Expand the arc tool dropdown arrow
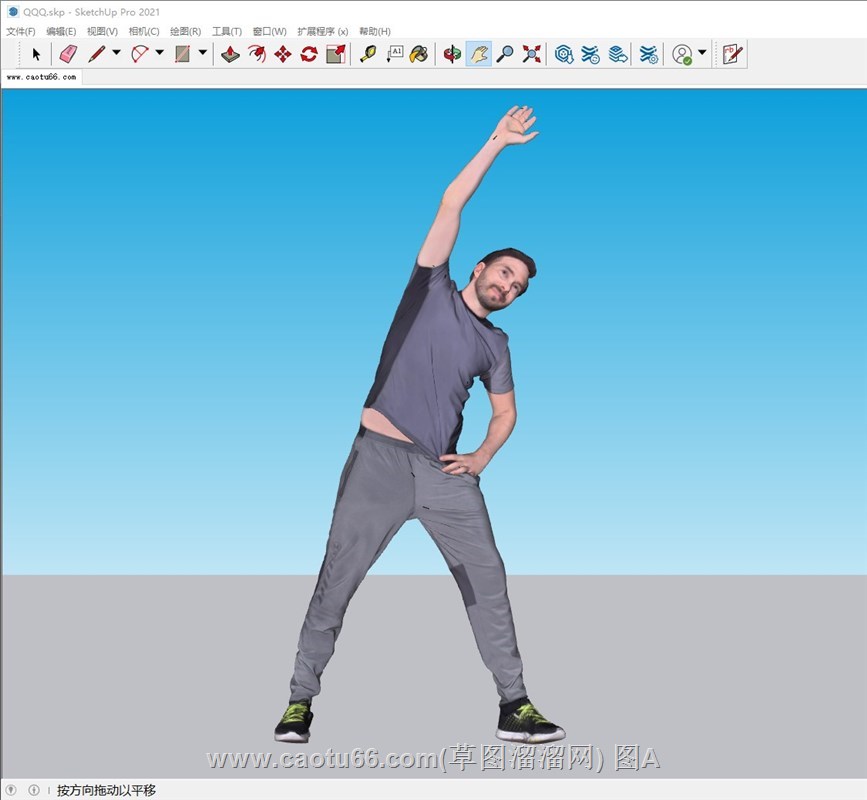 (x=159, y=53)
